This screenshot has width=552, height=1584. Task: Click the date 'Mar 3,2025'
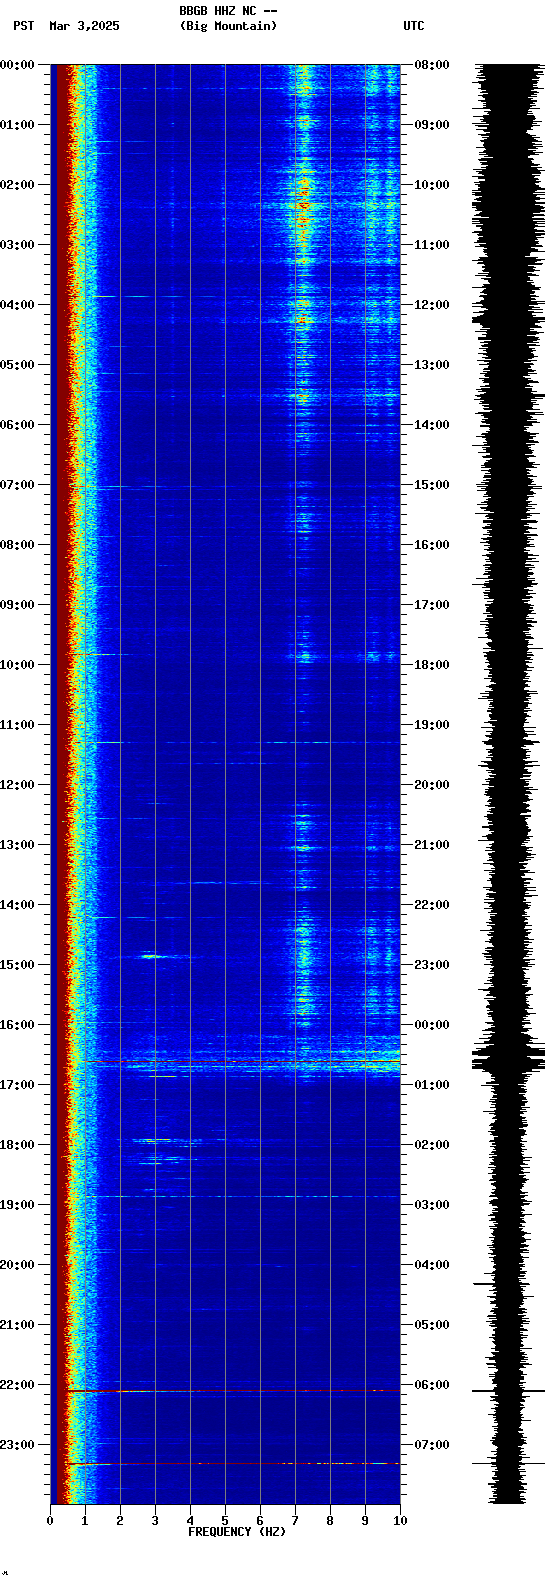click(x=84, y=26)
